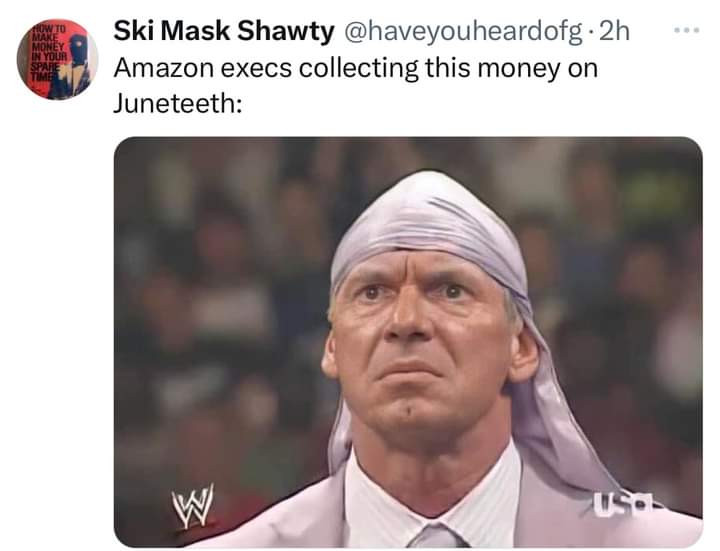Select the display name Ski Mask Shawty
This screenshot has height=551, width=720.
[224, 31]
